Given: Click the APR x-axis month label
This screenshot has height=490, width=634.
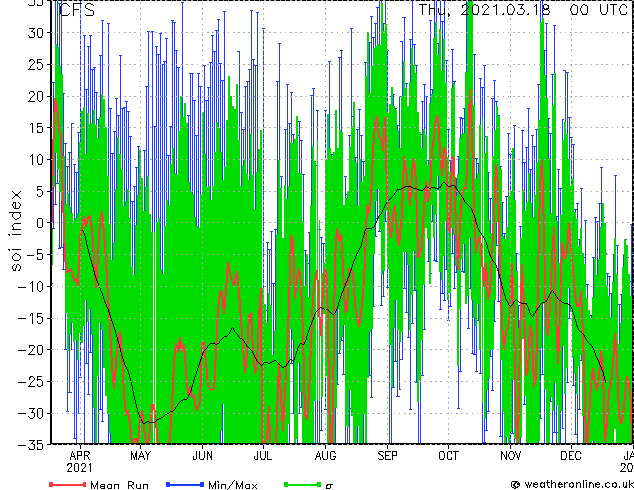Looking at the screenshot, I should [80, 456].
